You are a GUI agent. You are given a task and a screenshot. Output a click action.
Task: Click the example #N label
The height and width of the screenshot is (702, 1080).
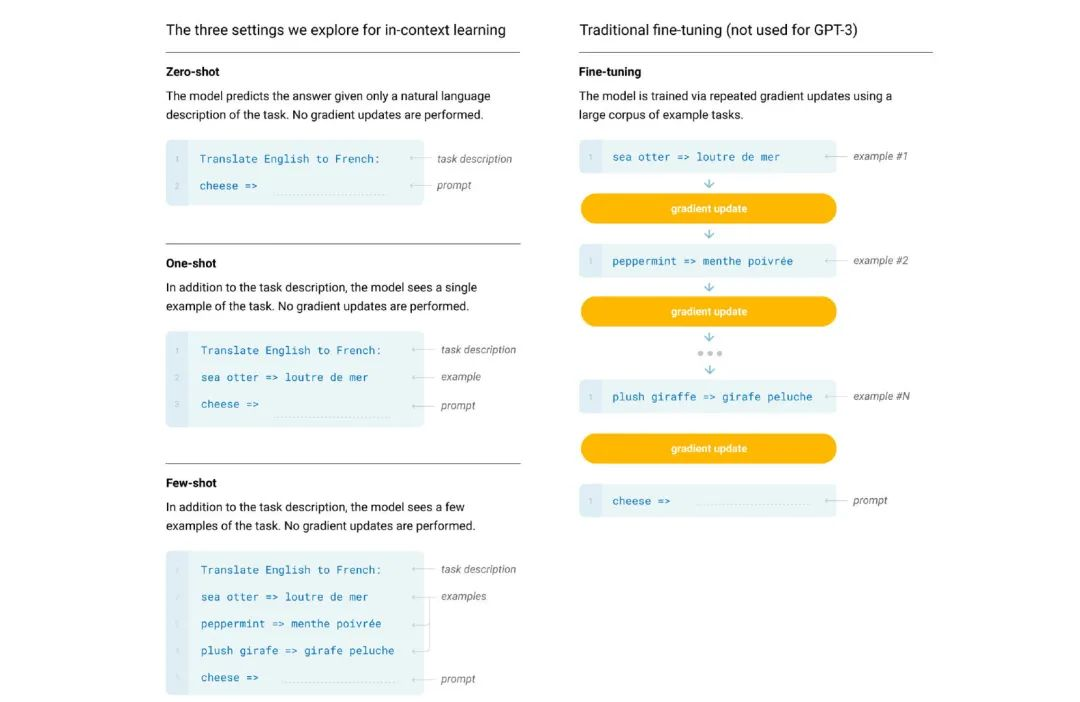click(881, 396)
